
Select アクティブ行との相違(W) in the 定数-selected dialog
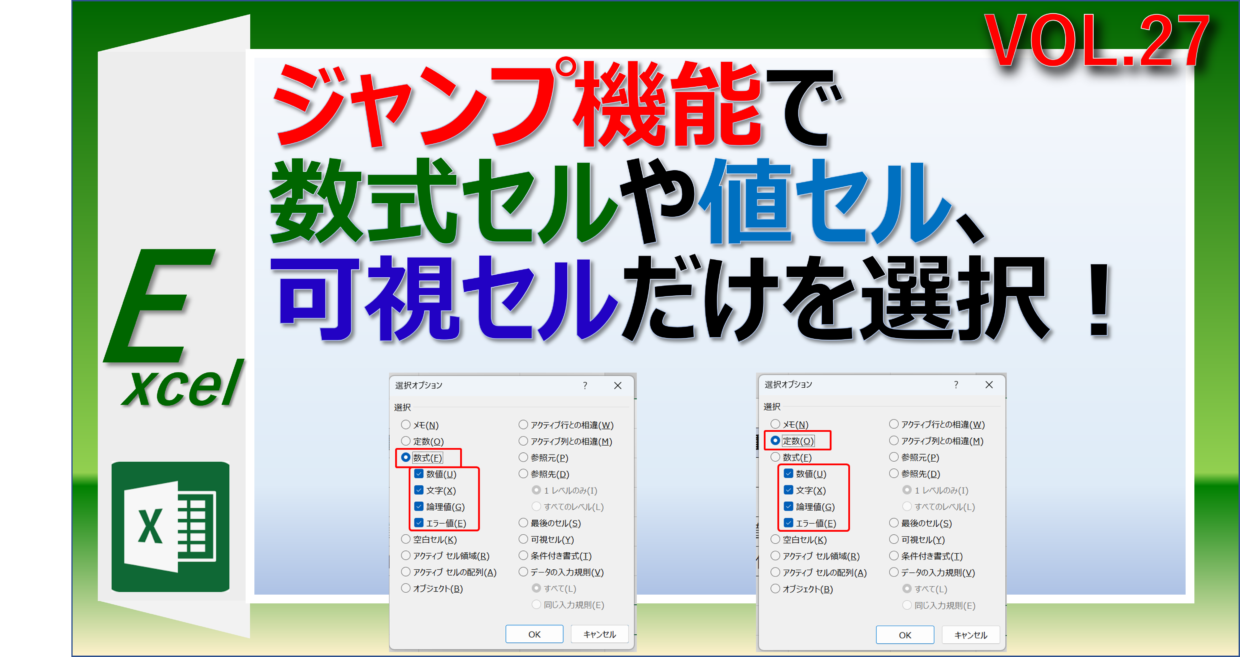(893, 425)
